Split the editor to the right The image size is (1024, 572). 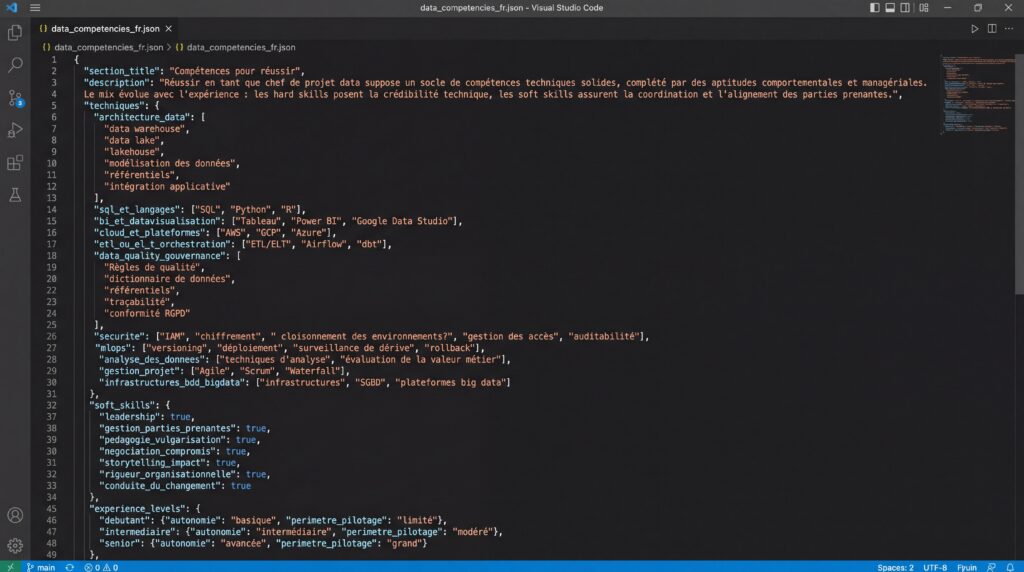click(992, 29)
